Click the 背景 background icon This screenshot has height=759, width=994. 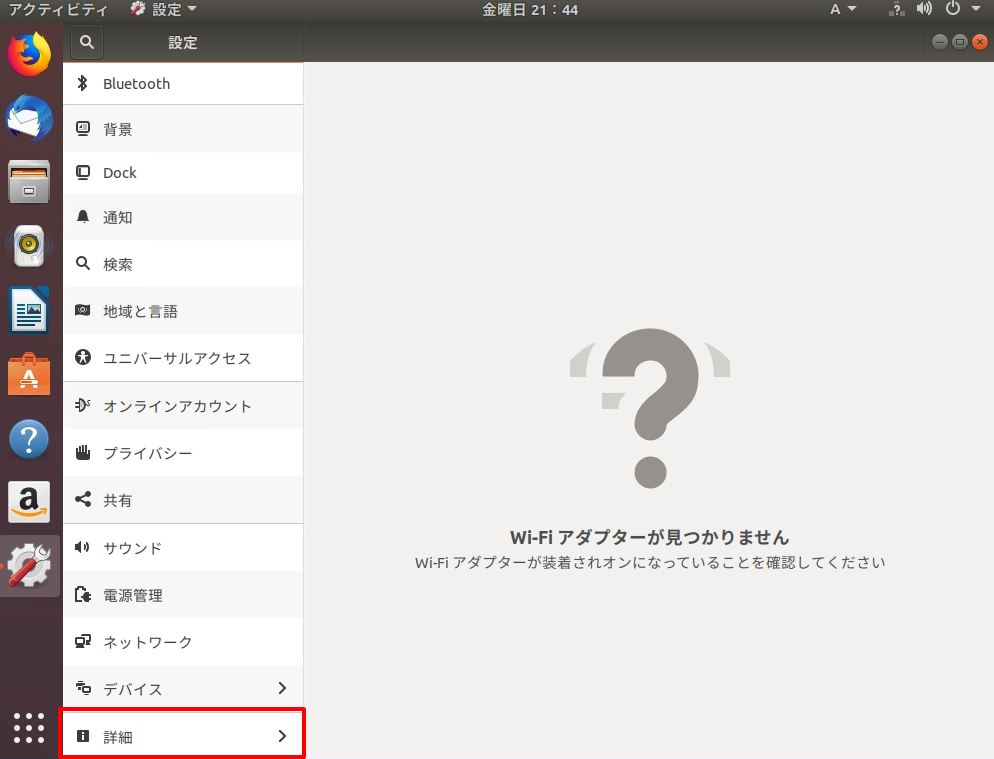(83, 129)
